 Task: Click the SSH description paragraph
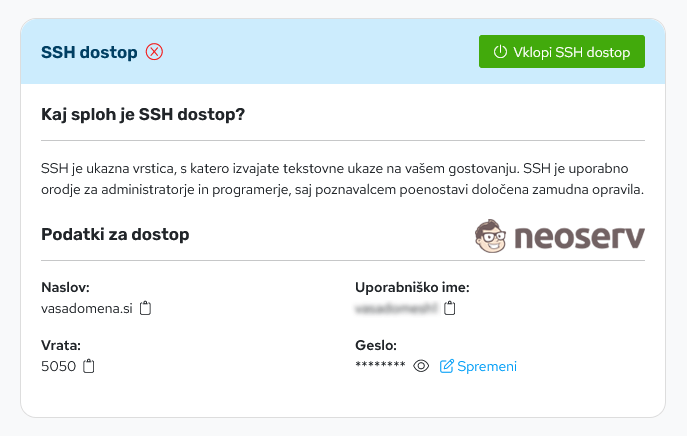[x=342, y=178]
